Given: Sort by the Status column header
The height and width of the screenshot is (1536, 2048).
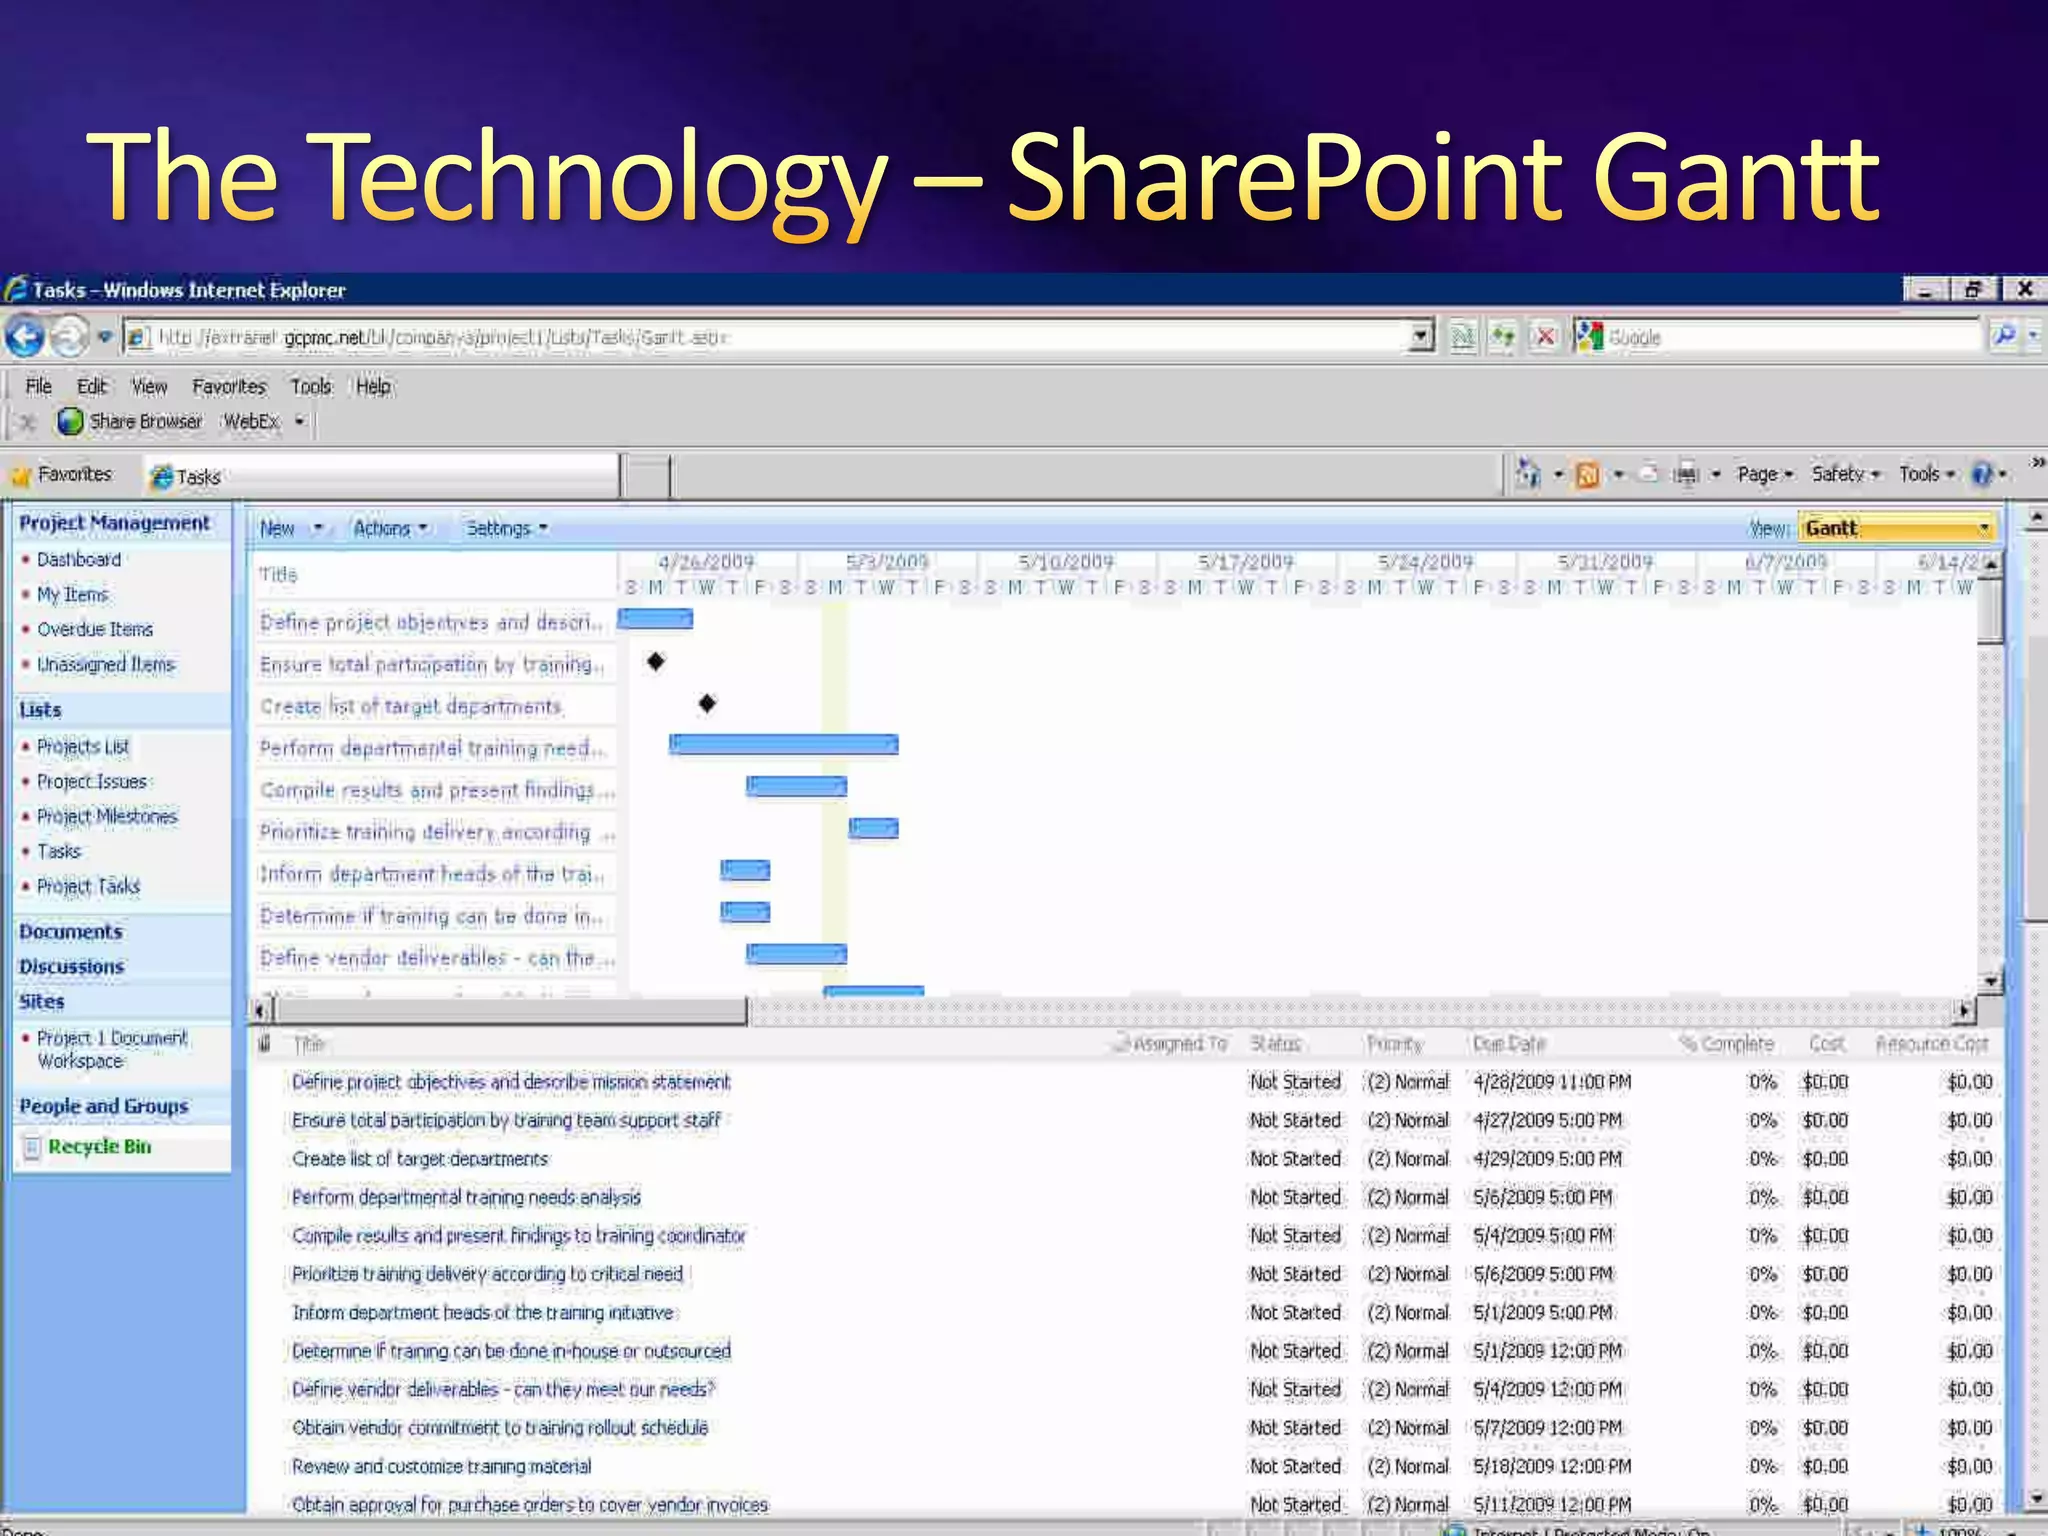Looking at the screenshot, I should tap(1275, 1044).
